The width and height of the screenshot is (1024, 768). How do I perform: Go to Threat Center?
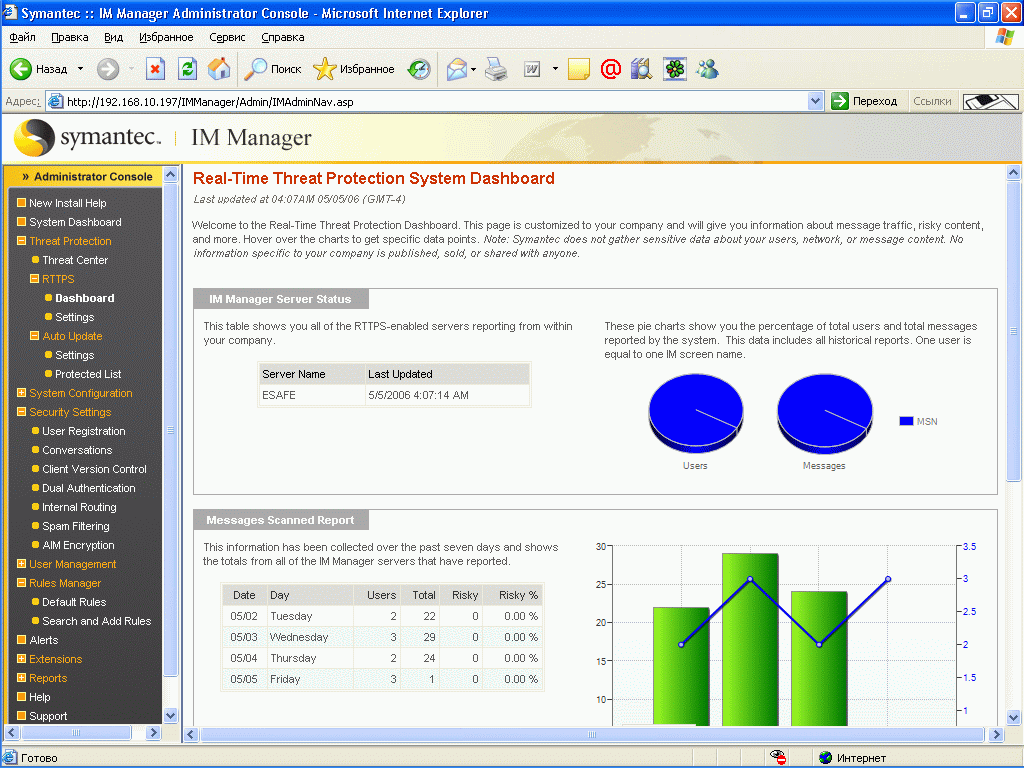[x=75, y=260]
